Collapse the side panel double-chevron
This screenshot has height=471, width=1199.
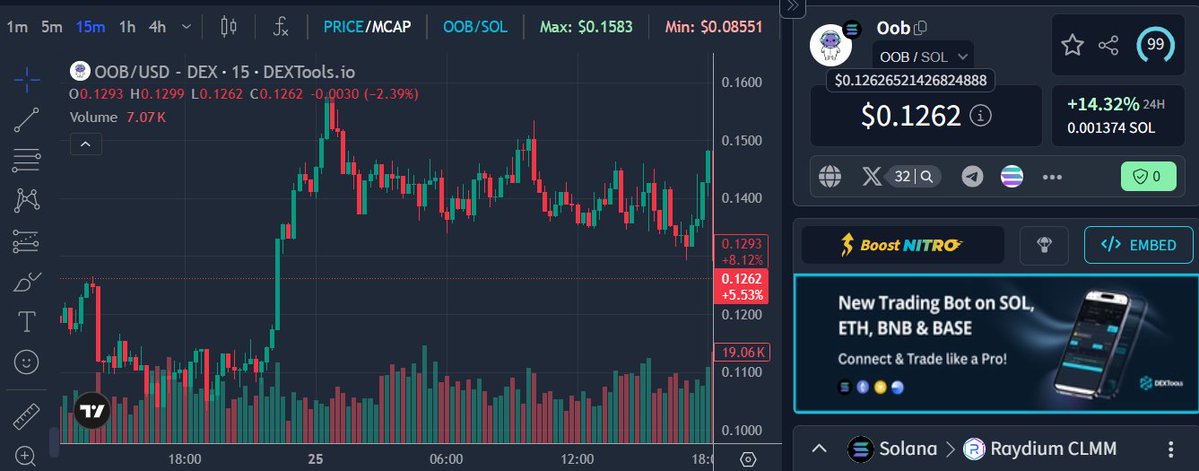(793, 8)
